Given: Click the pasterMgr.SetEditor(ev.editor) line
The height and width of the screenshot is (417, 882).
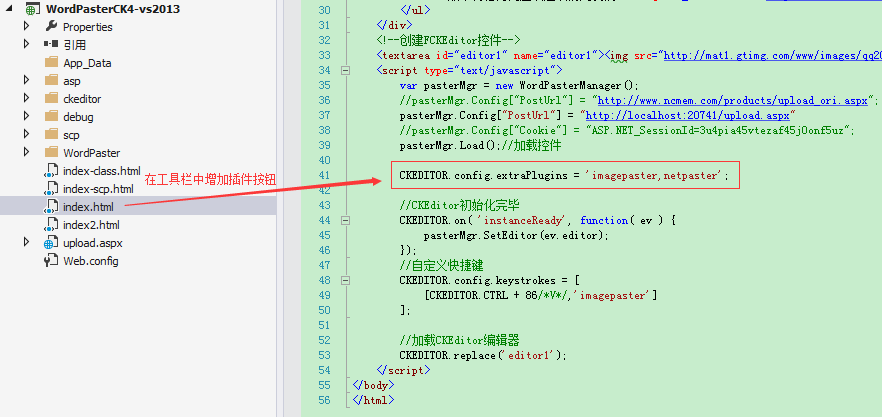Looking at the screenshot, I should [x=516, y=235].
